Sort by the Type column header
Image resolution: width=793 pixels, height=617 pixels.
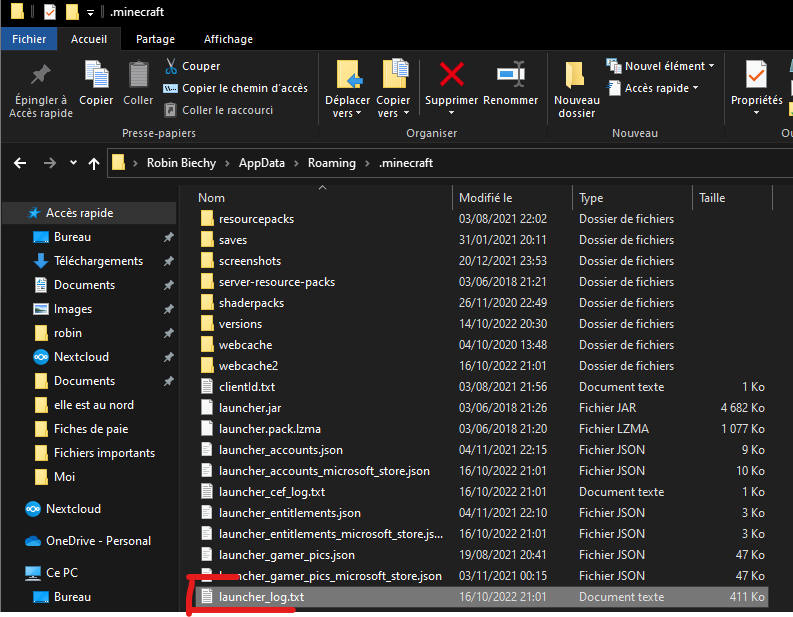591,198
